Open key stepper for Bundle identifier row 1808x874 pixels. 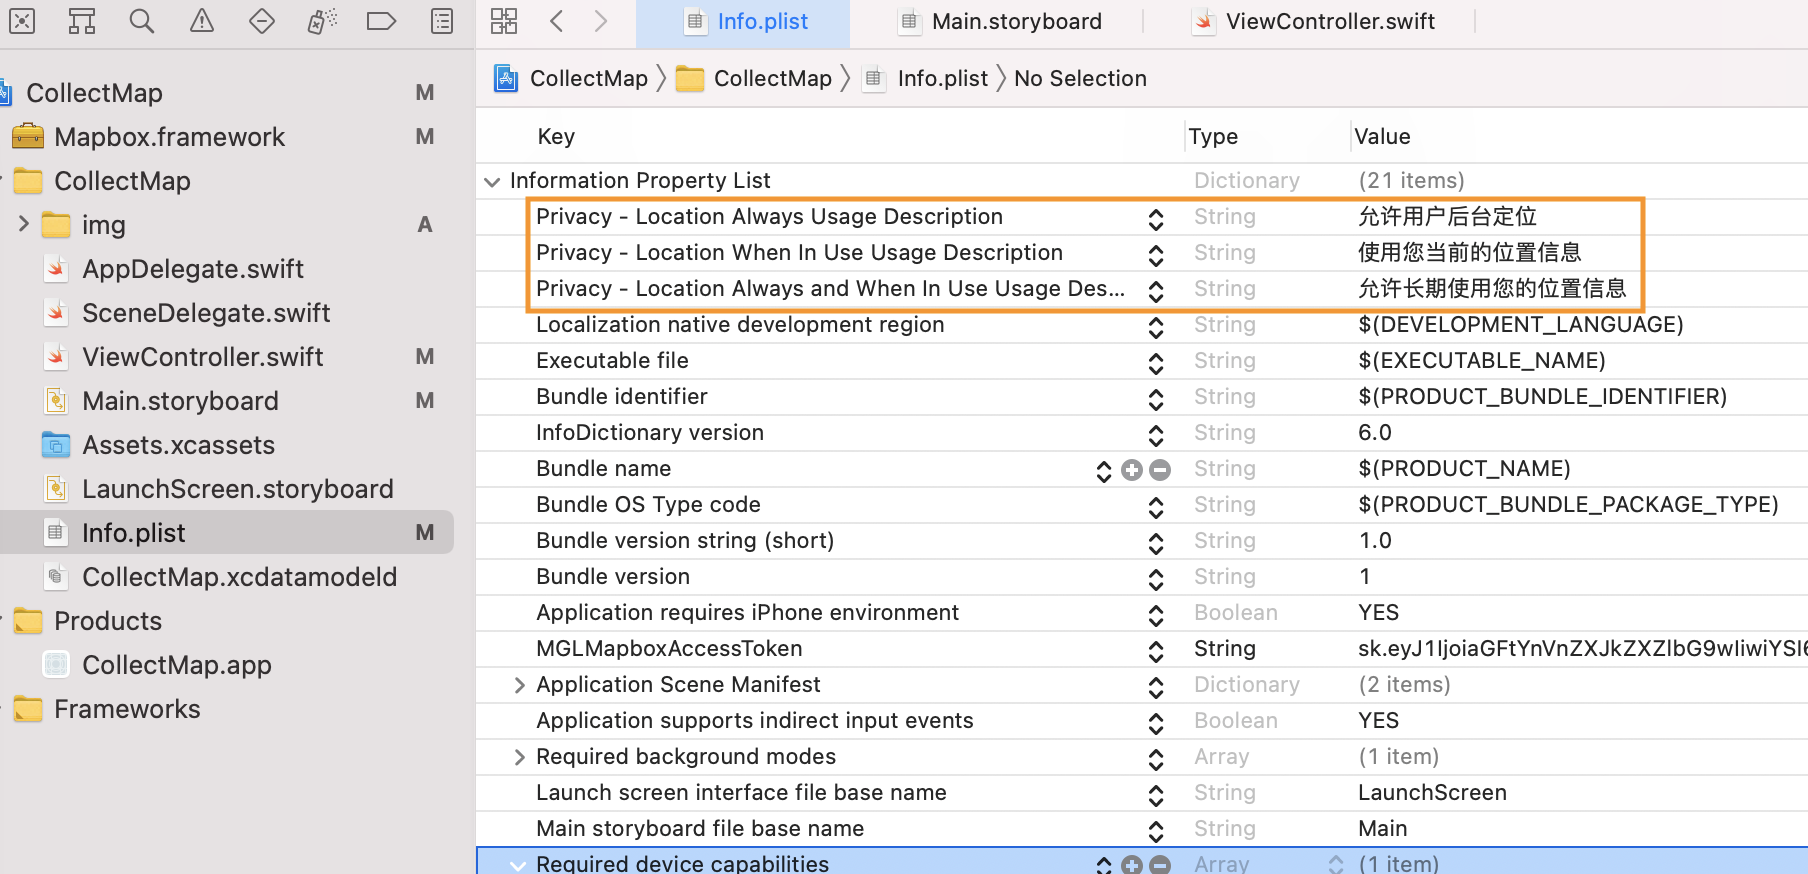coord(1156,399)
